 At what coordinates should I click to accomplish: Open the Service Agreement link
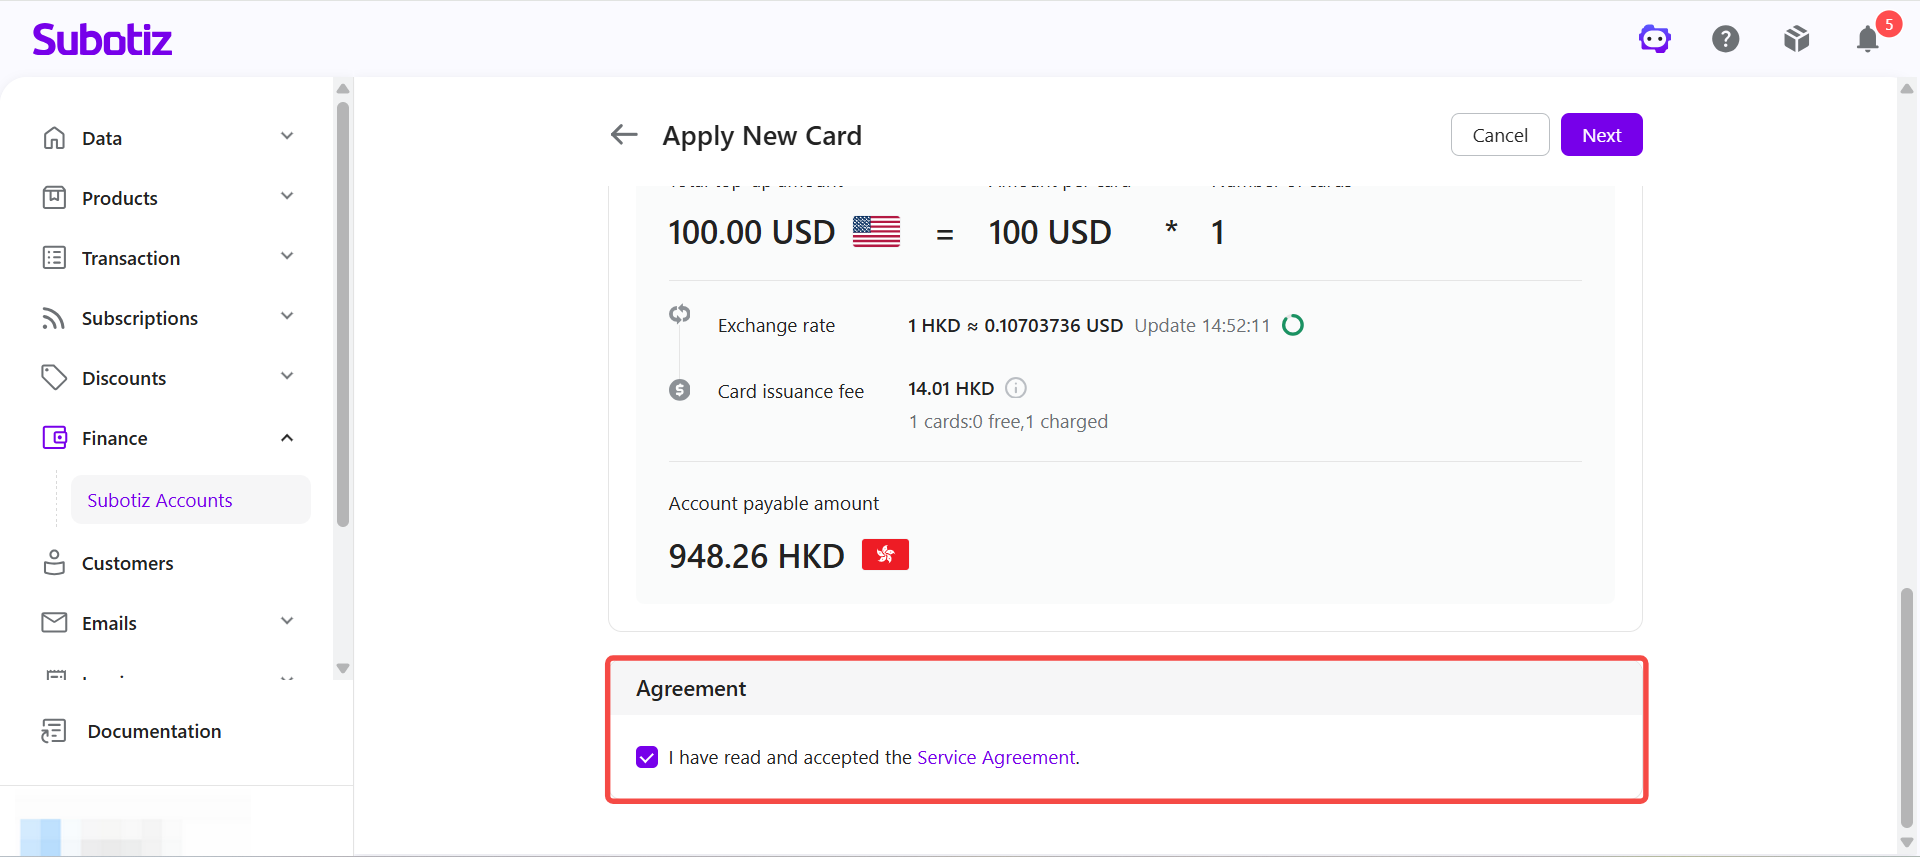pos(996,757)
